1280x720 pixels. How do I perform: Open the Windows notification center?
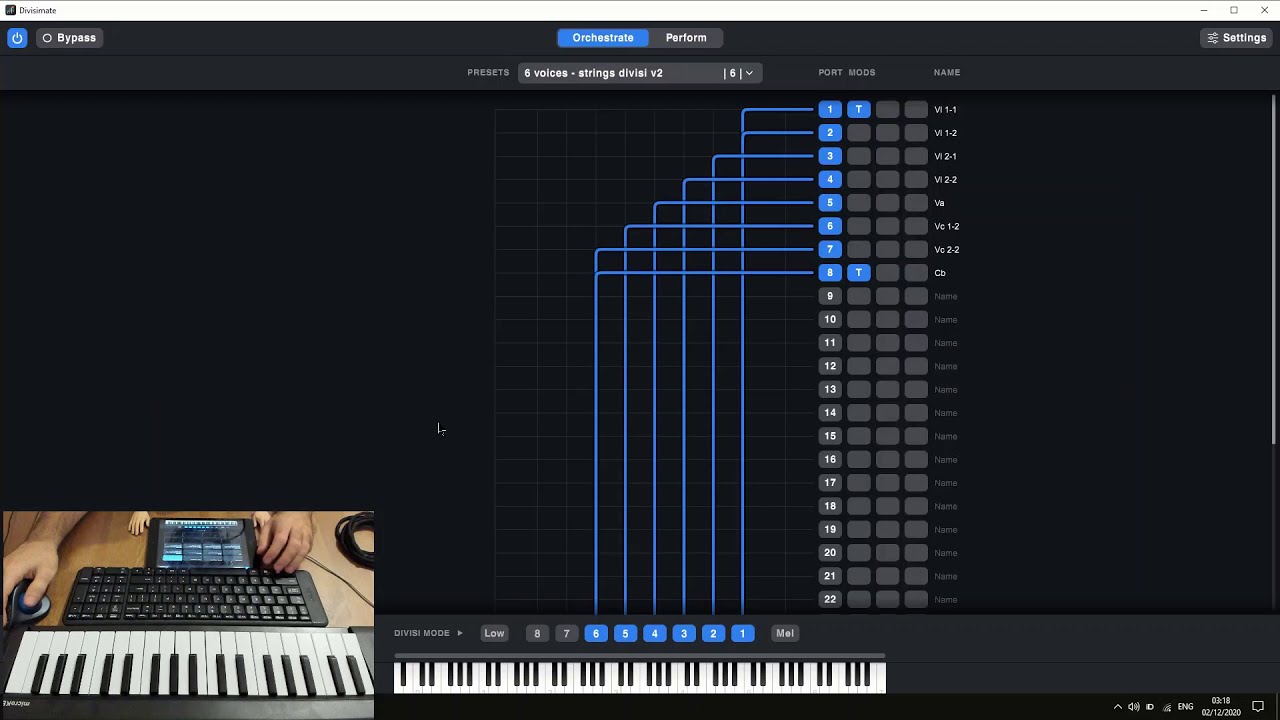[x=1258, y=707]
